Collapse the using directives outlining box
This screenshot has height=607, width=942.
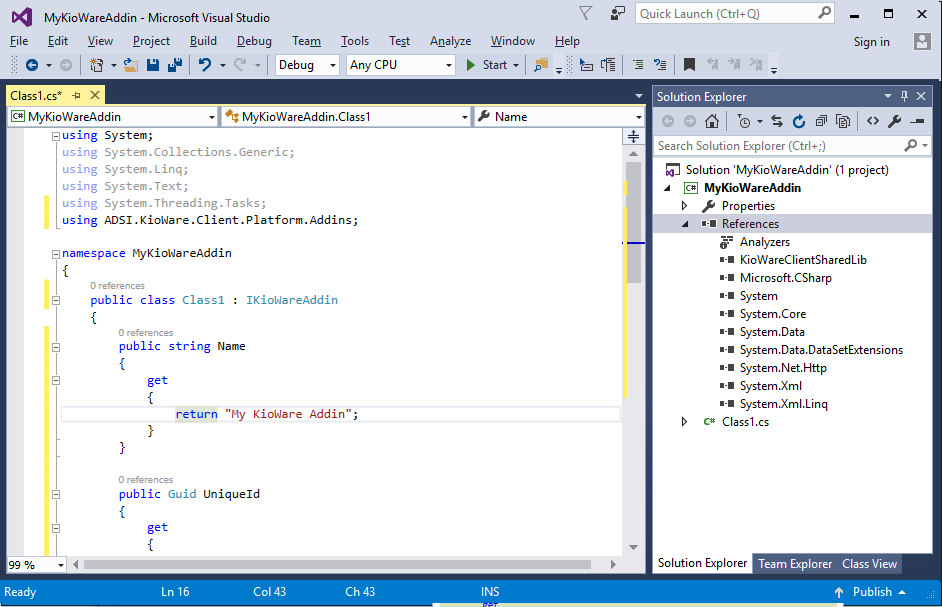(56, 136)
